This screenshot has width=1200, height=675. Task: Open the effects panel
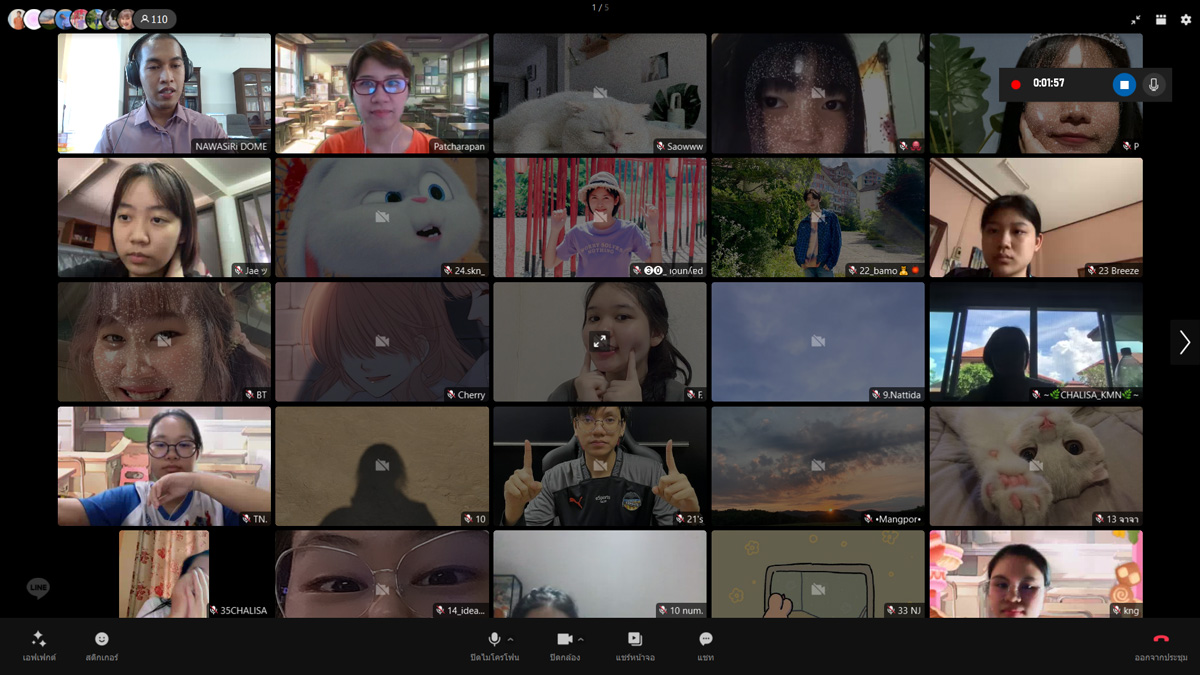[39, 645]
